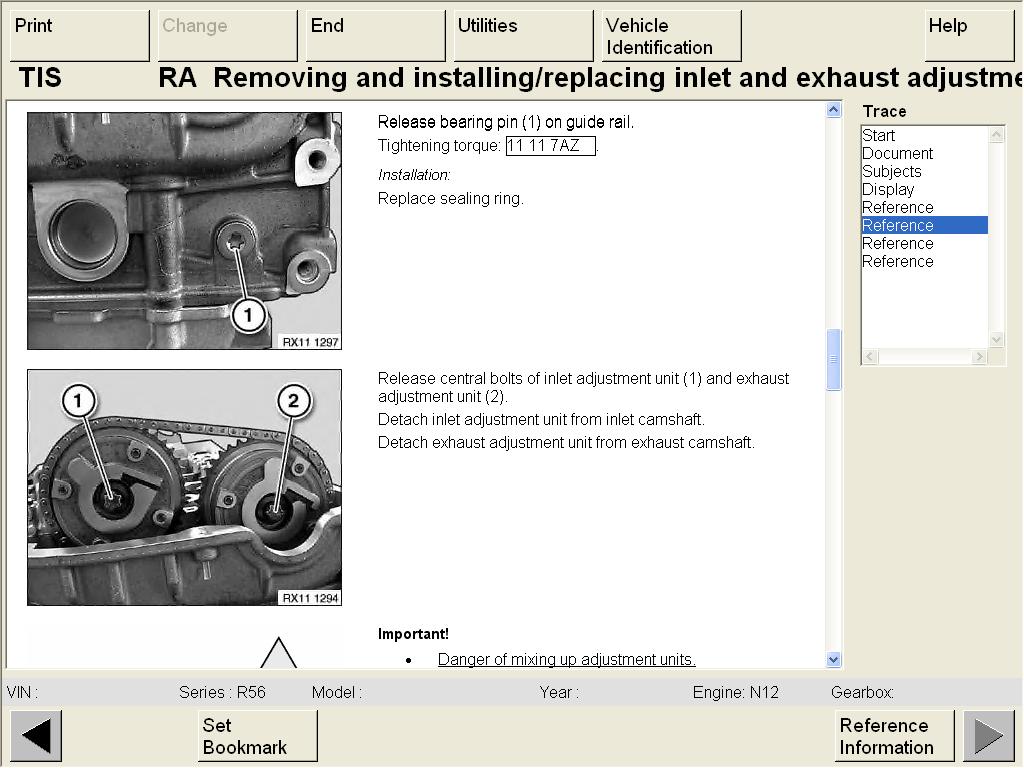Click Trace list scroll right arrow

click(x=979, y=357)
